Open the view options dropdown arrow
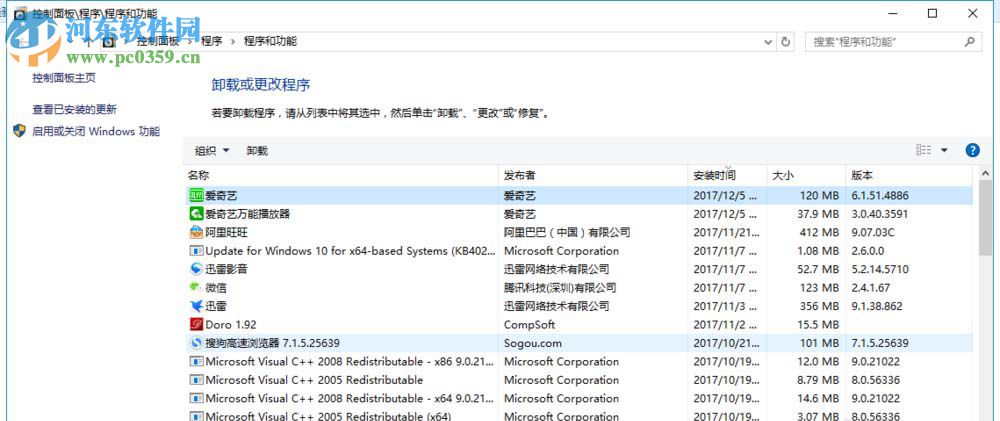The width and height of the screenshot is (1000, 421). click(945, 151)
